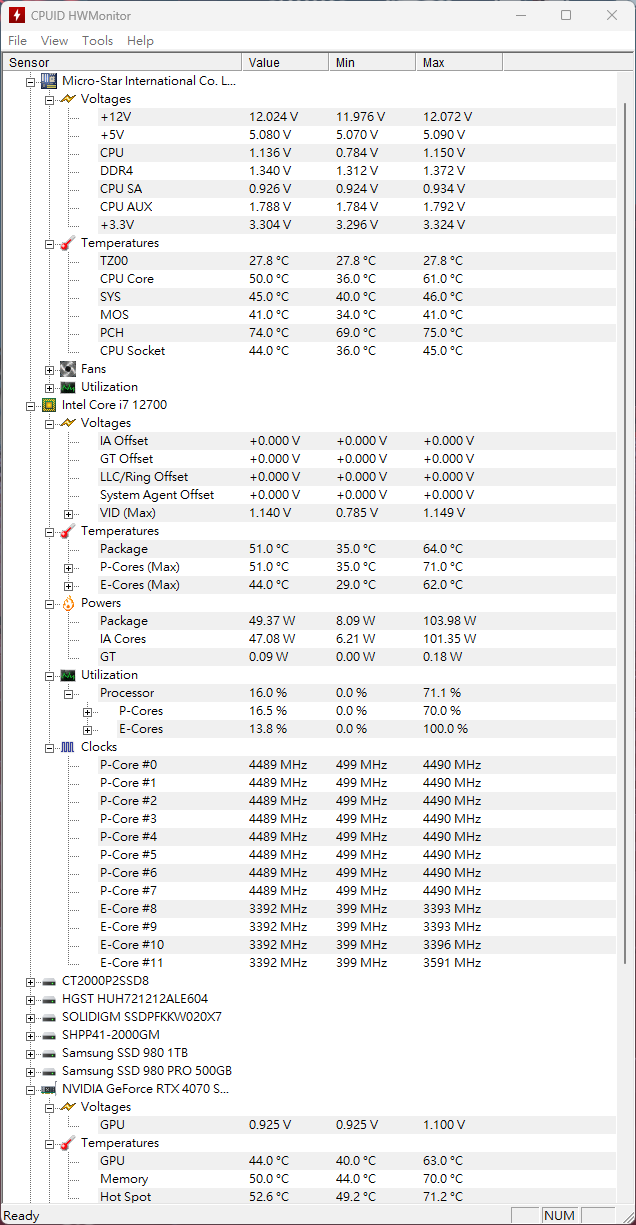Expand the SHPP41-2000GM drive node
The image size is (636, 1225).
click(30, 1035)
